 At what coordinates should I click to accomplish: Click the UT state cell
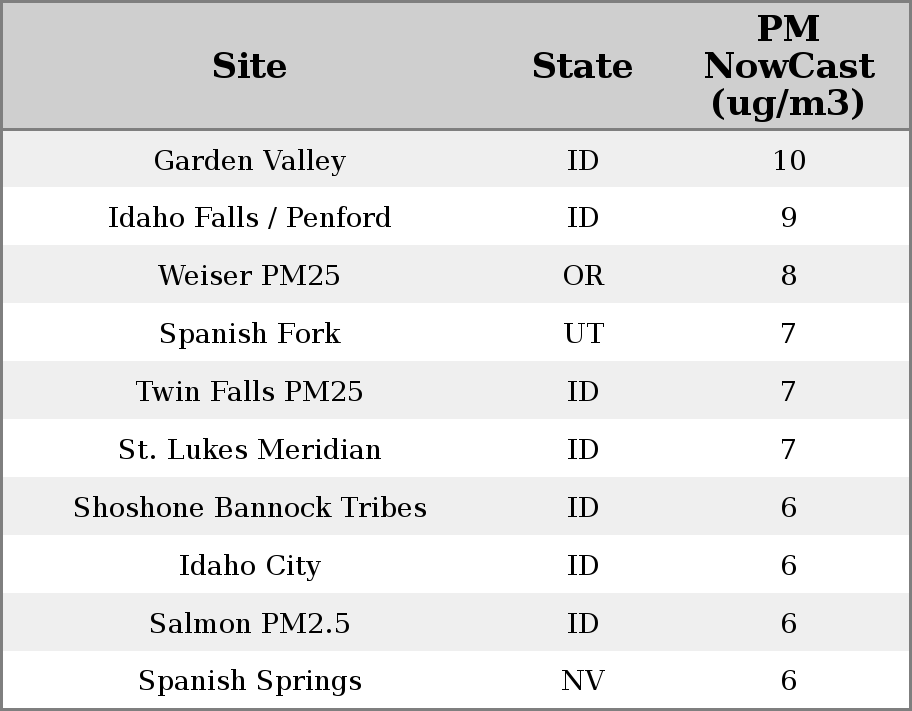(x=583, y=334)
